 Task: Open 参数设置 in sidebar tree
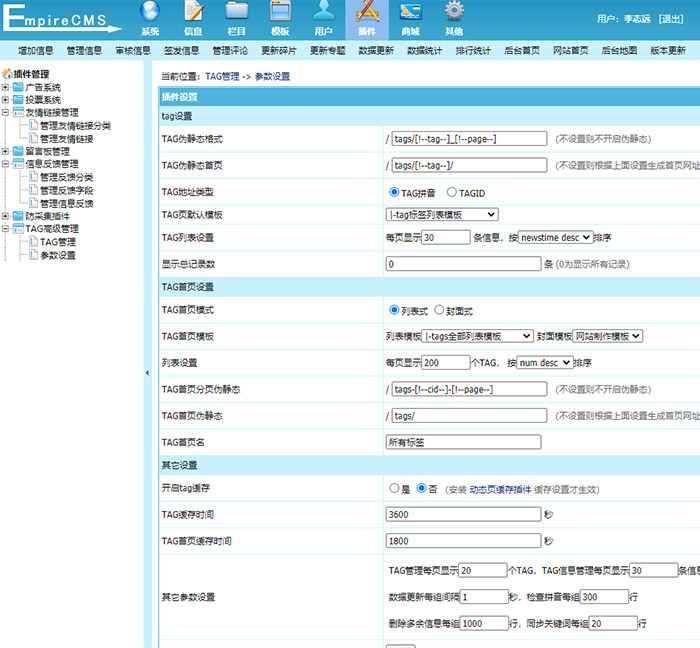tap(58, 255)
